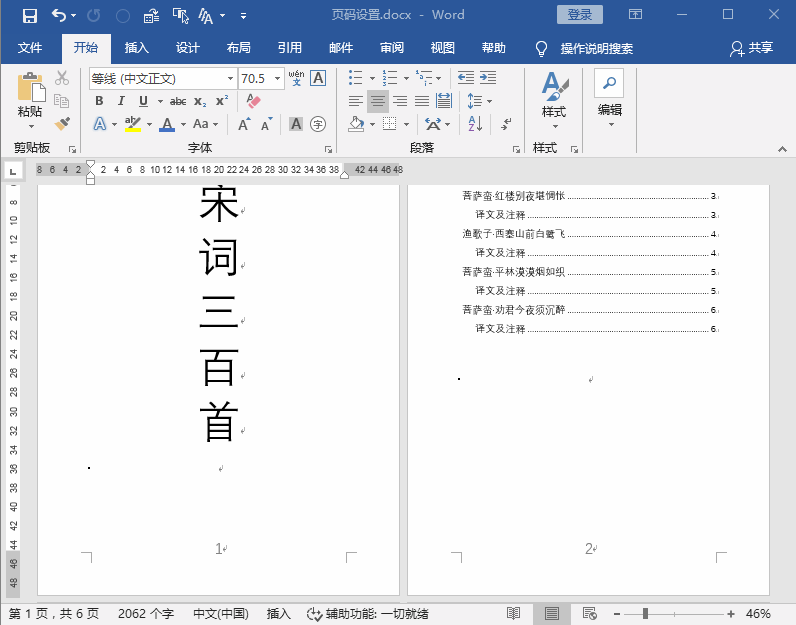Image resolution: width=796 pixels, height=625 pixels.
Task: Open the 布局 ribbon tab
Action: click(x=239, y=48)
